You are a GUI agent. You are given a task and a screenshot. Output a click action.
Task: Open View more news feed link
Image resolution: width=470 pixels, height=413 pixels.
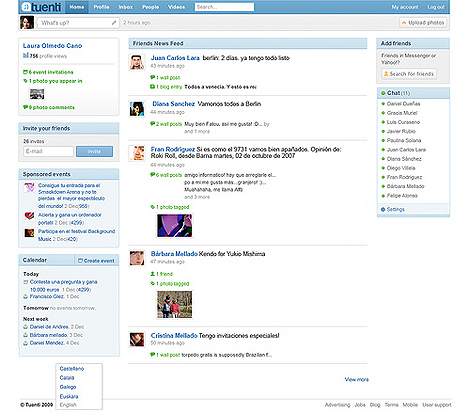point(357,379)
